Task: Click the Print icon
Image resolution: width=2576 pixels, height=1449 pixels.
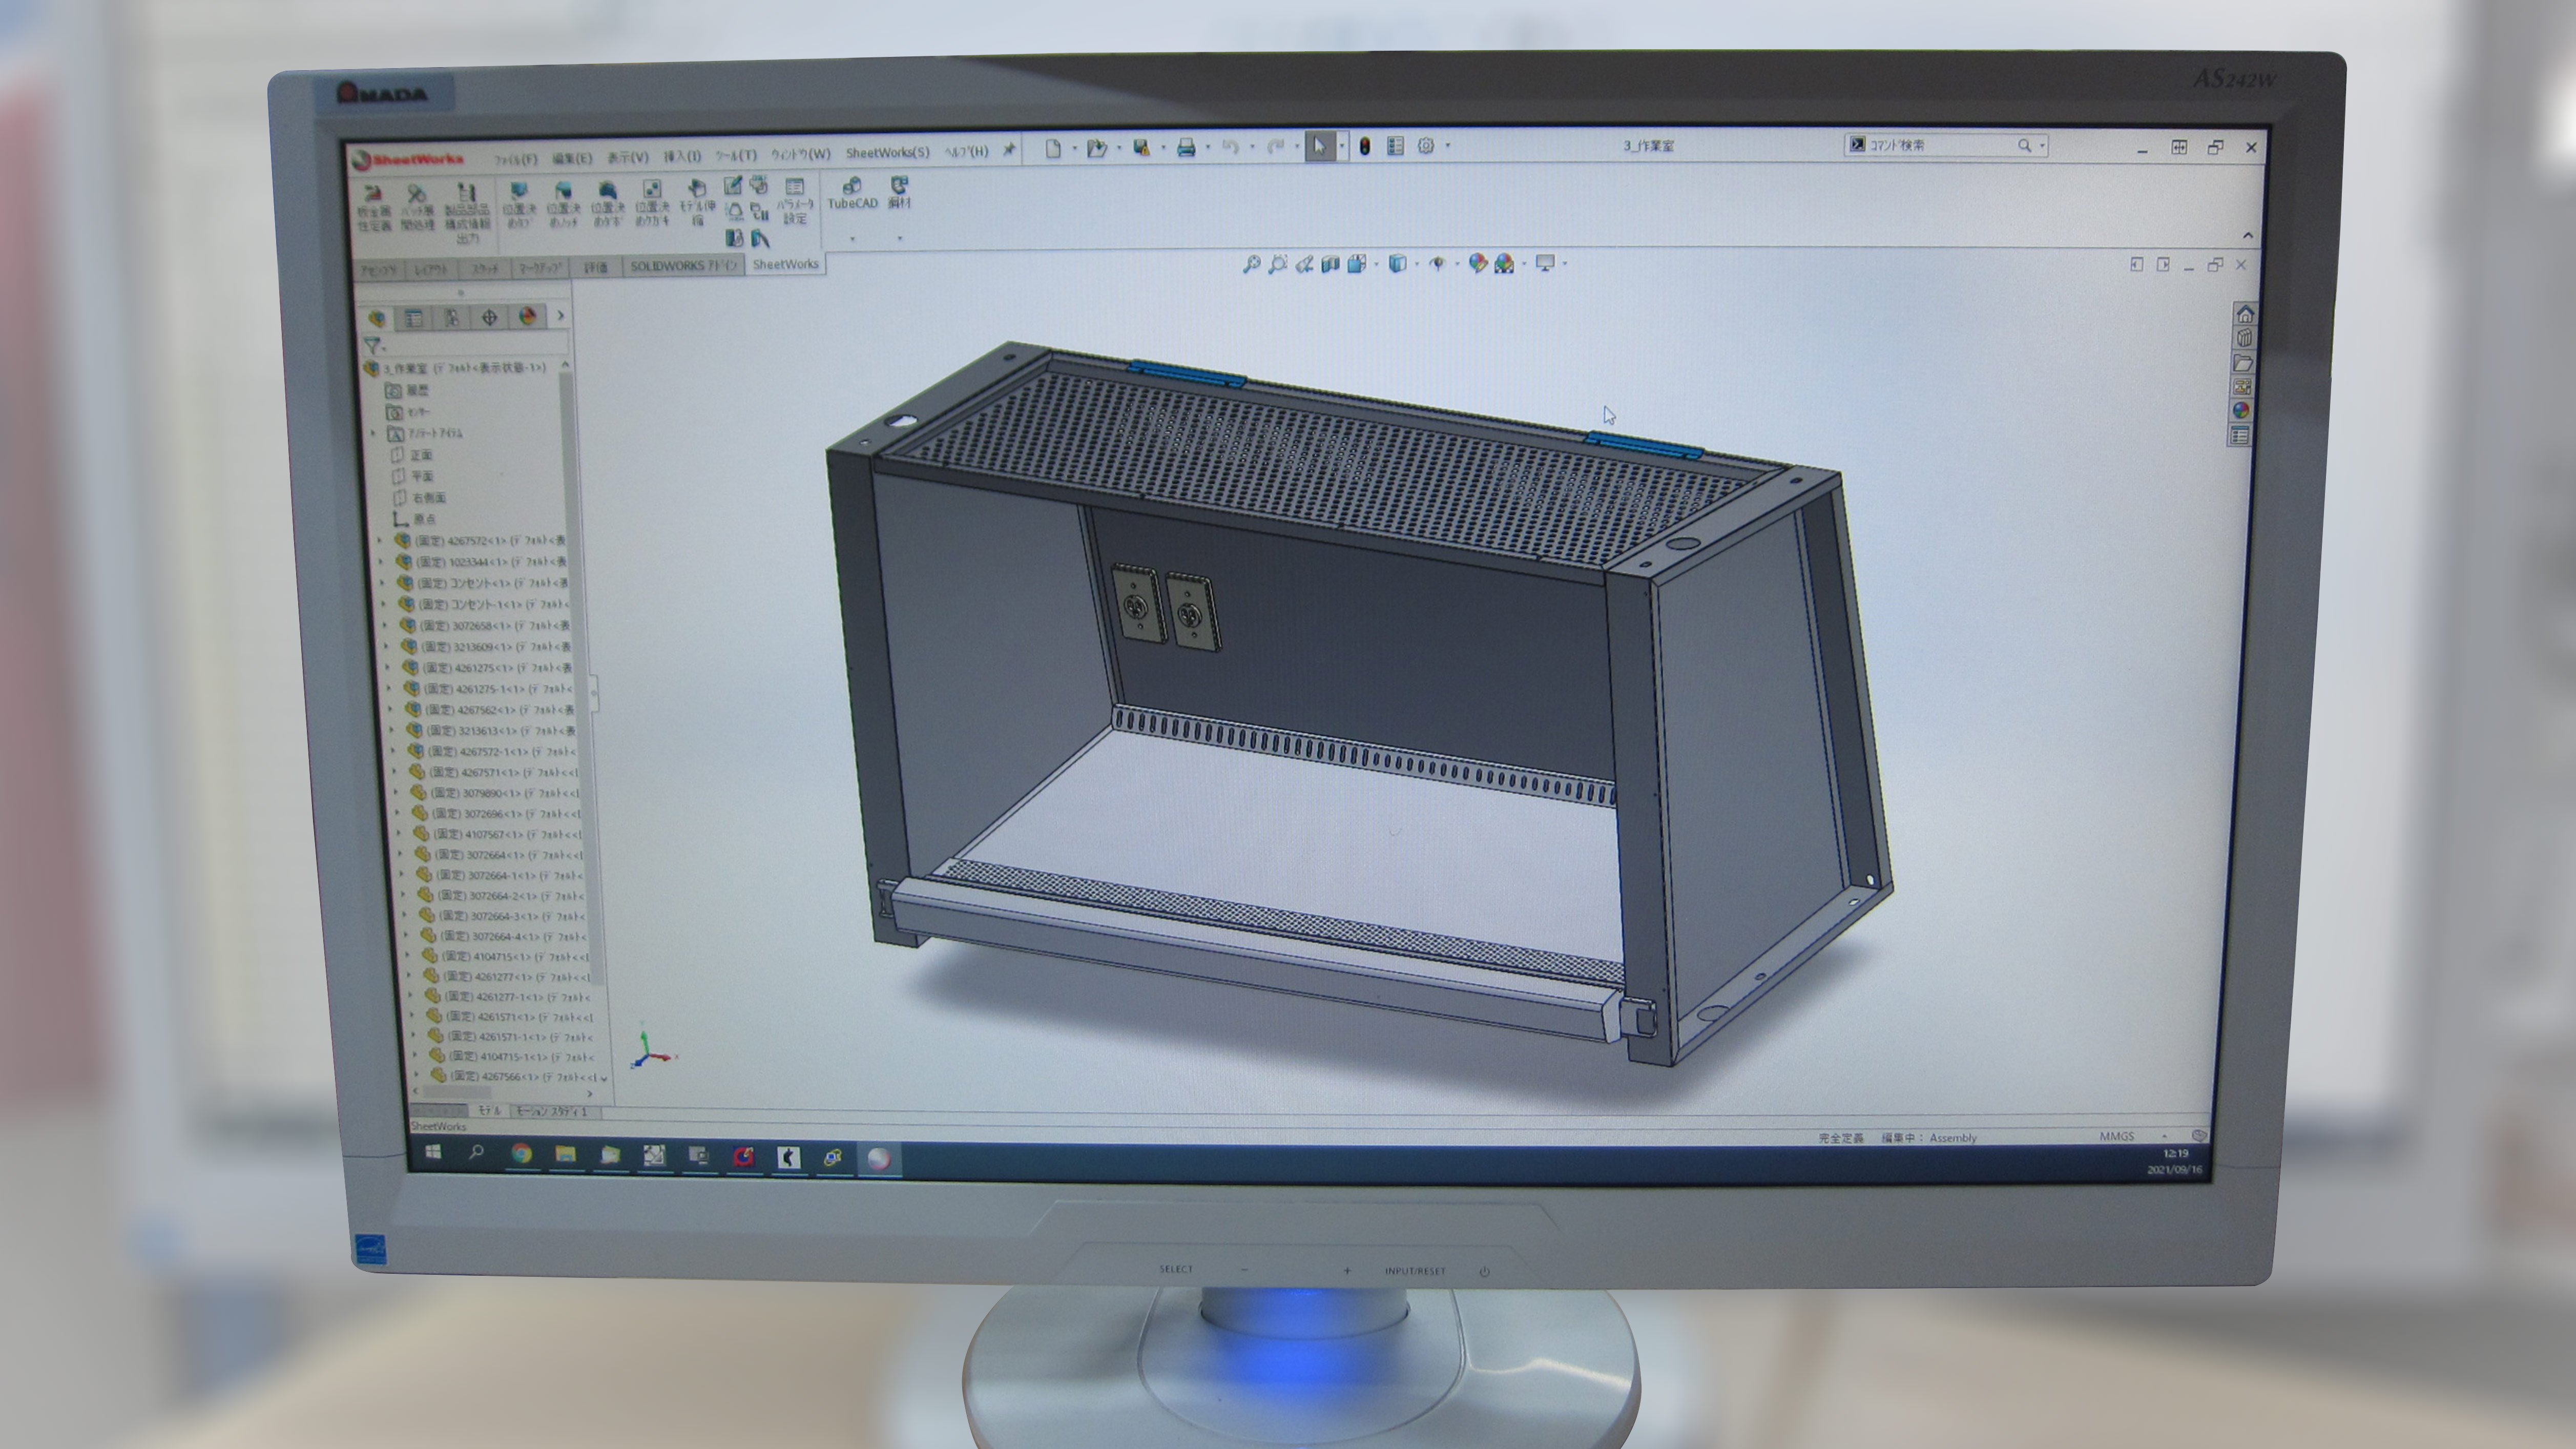Action: click(x=1186, y=148)
